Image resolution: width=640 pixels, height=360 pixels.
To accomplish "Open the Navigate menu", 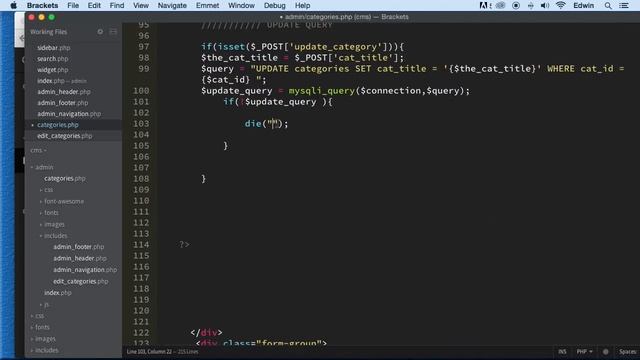I will [172, 5].
